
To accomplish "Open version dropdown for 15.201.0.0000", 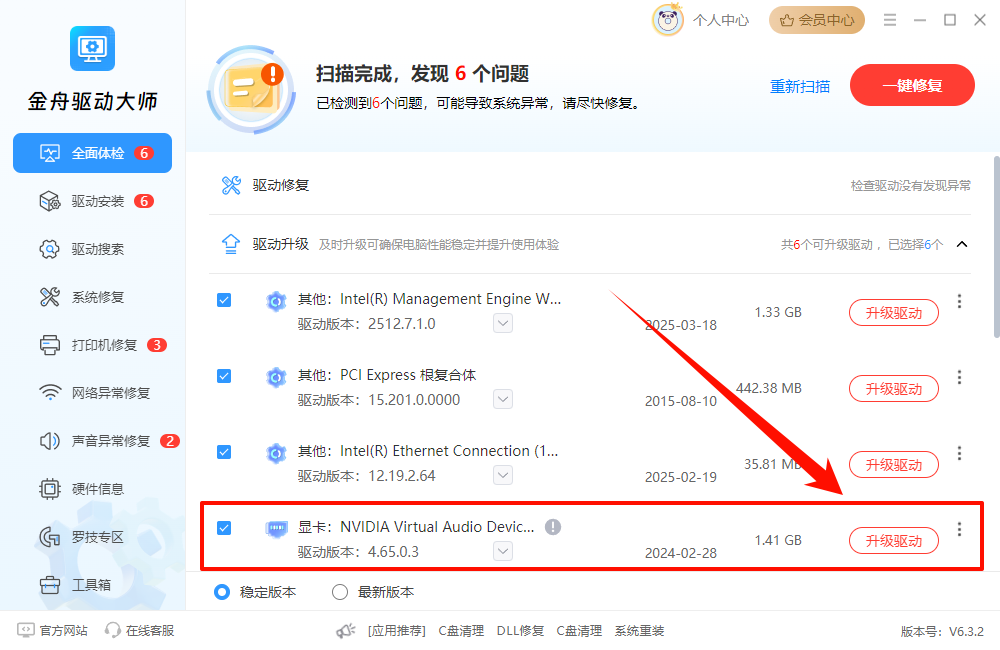I will coord(503,399).
